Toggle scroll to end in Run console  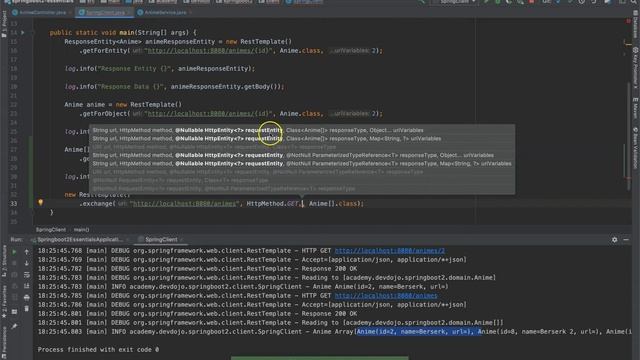[27, 286]
